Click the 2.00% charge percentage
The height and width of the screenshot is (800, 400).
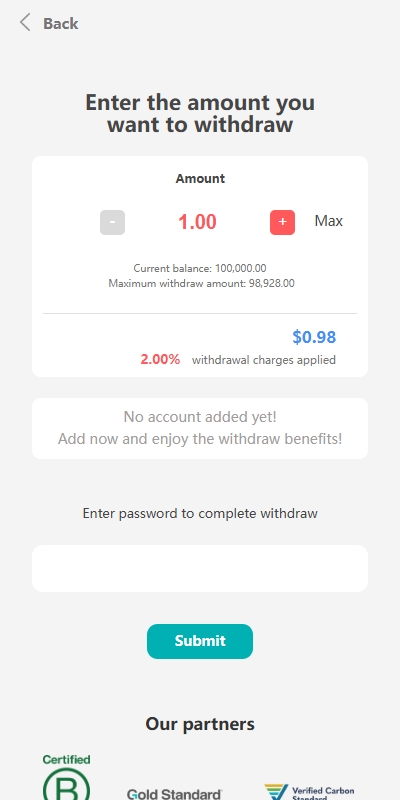[160, 360]
